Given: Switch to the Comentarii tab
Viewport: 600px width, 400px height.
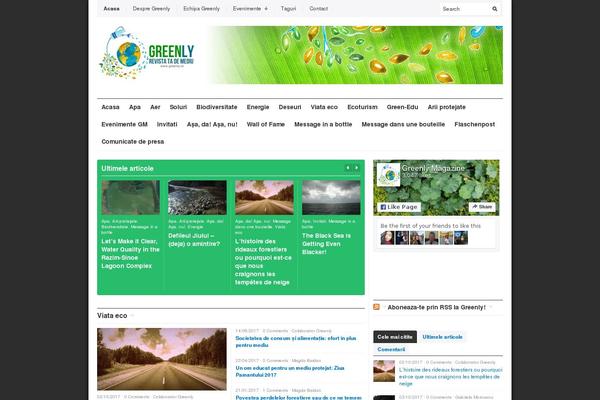Looking at the screenshot, I should point(391,349).
